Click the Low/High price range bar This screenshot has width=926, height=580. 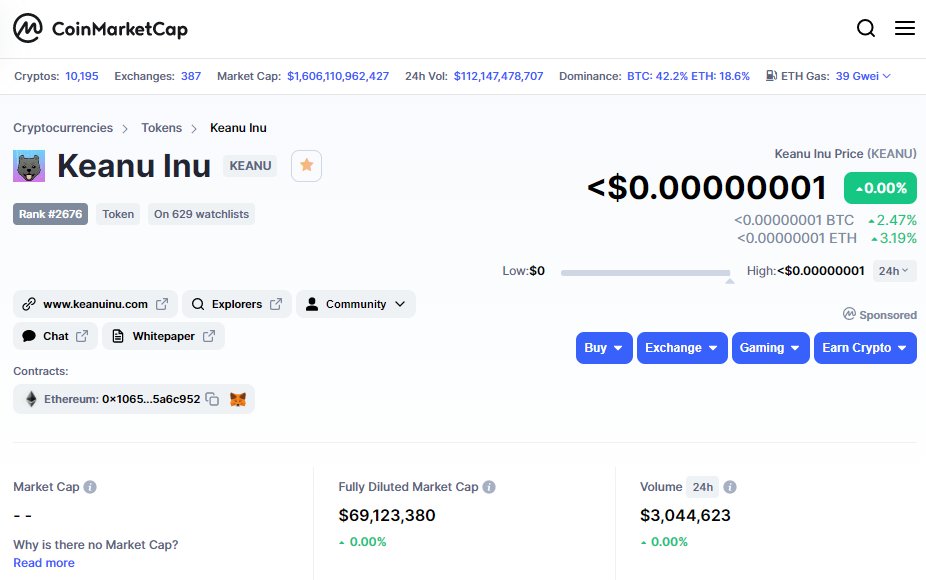pyautogui.click(x=645, y=273)
